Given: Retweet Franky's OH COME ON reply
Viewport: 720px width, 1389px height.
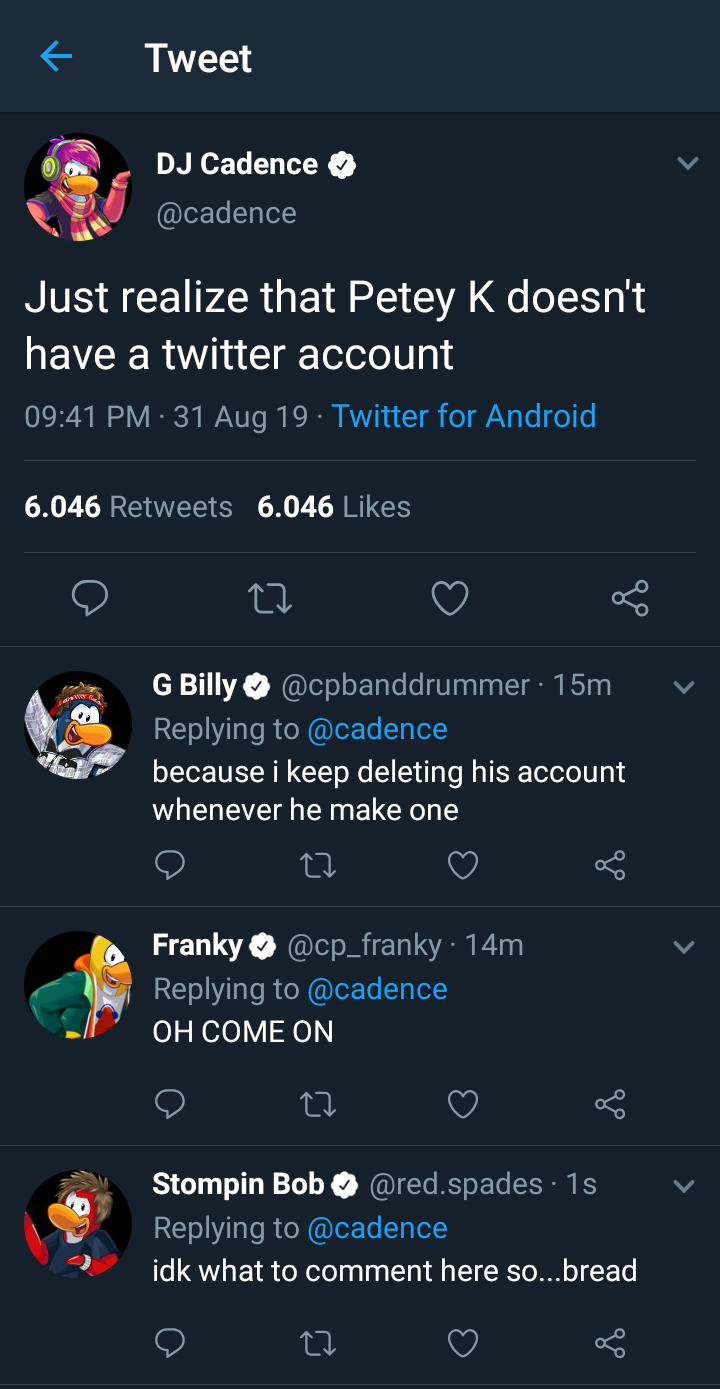Looking at the screenshot, I should pyautogui.click(x=318, y=1103).
